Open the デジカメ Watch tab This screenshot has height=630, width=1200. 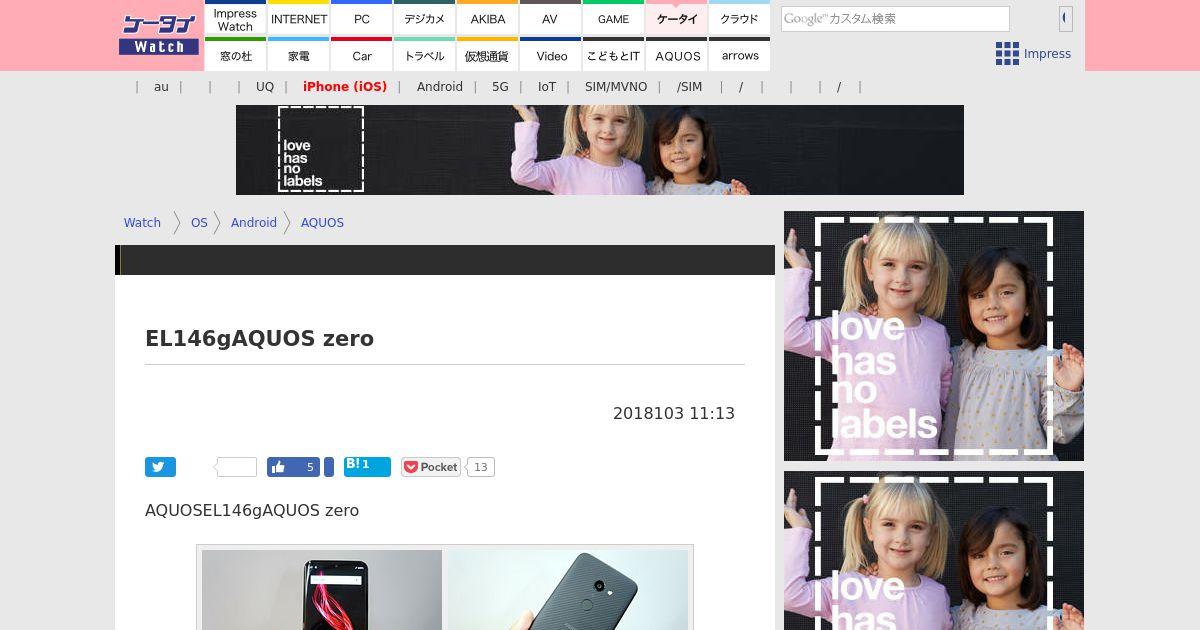pyautogui.click(x=424, y=19)
